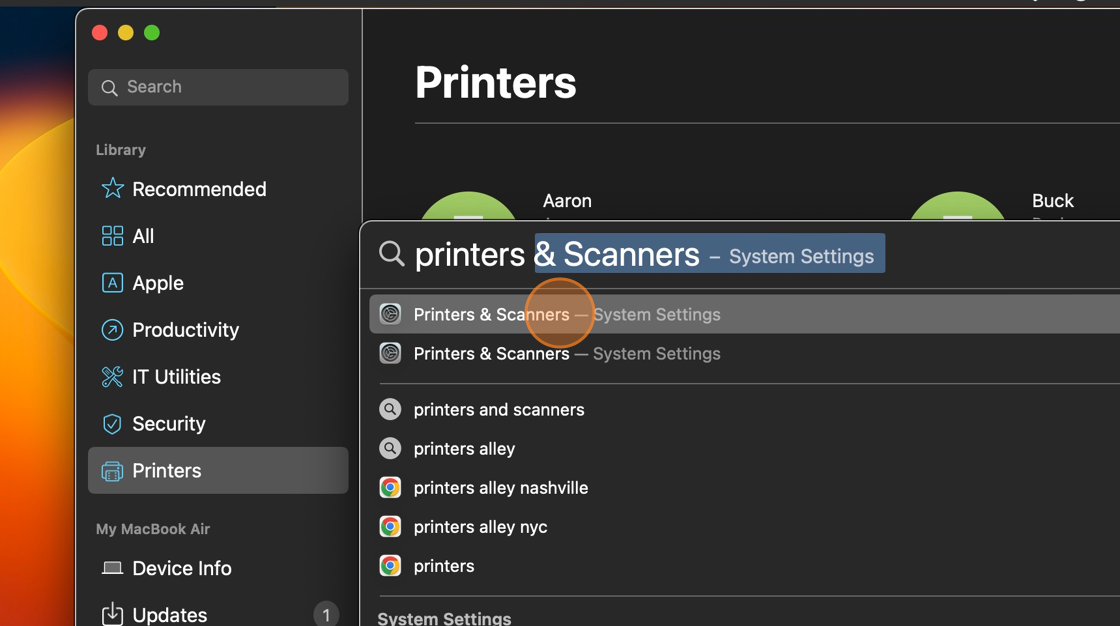The image size is (1120, 626).
Task: Click the star icon beside Recommended
Action: tap(112, 189)
